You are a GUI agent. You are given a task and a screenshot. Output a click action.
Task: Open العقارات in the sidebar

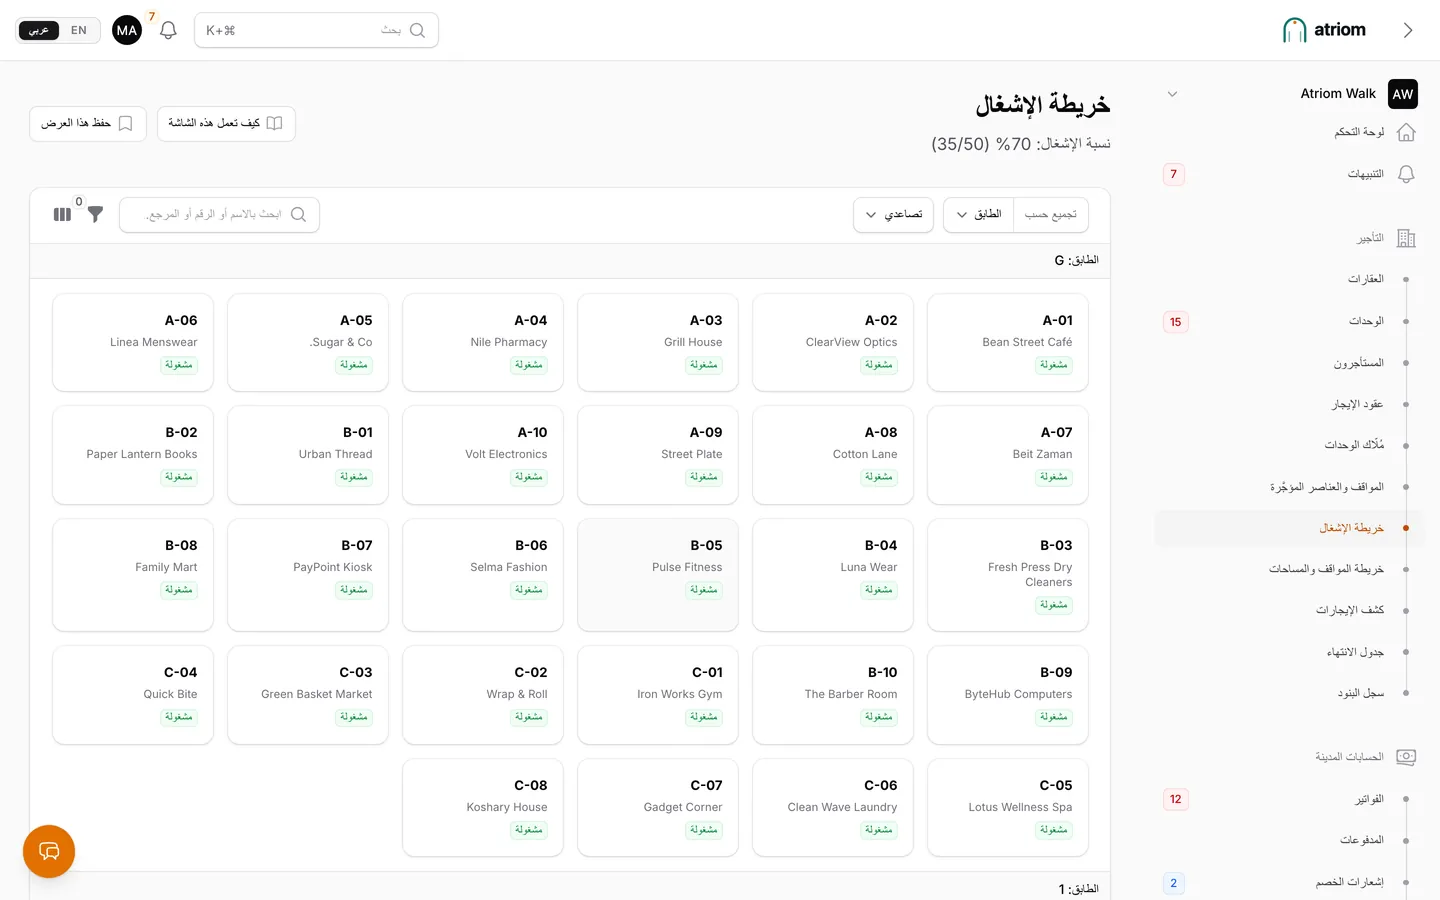point(1288,279)
